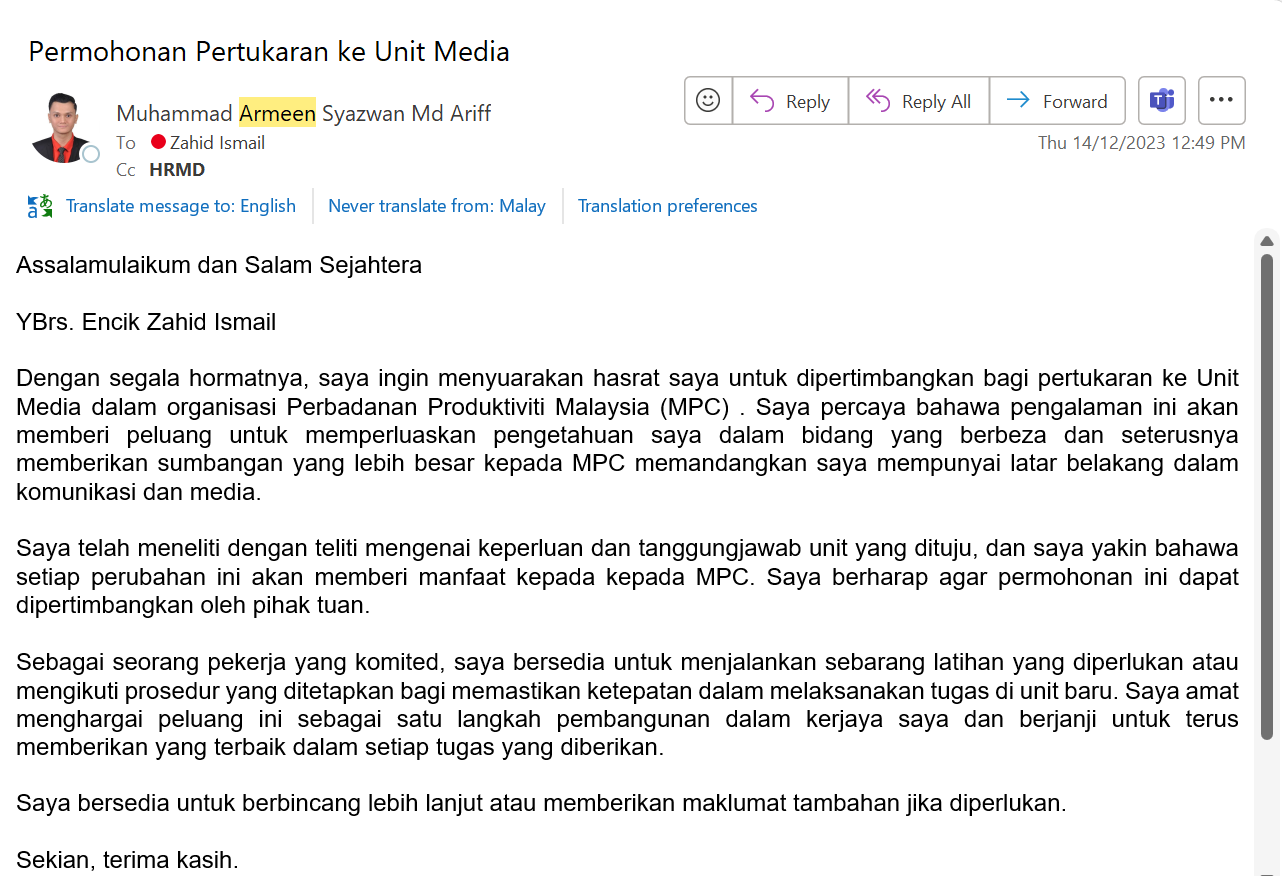Click the translator icon

40,207
